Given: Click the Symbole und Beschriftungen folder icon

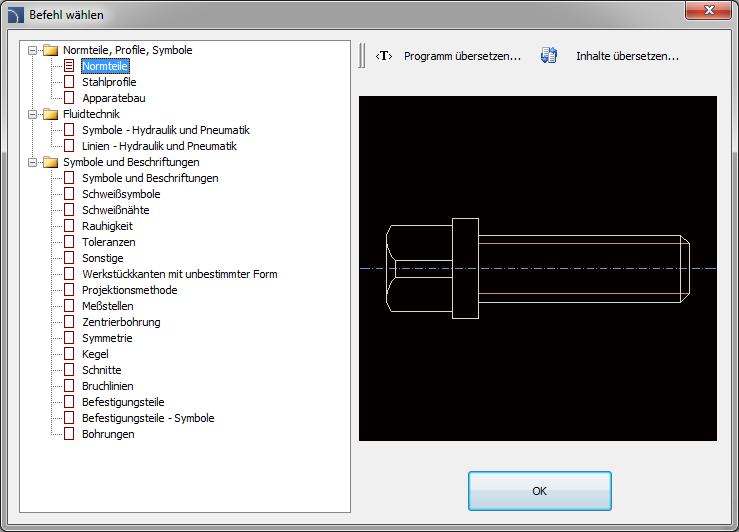Looking at the screenshot, I should (50, 162).
